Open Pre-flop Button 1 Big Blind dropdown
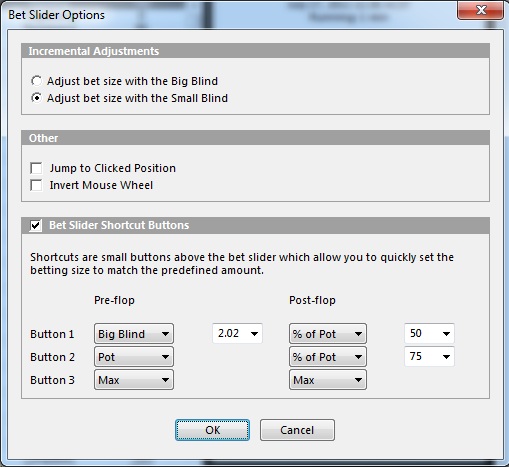The image size is (509, 467). 134,334
